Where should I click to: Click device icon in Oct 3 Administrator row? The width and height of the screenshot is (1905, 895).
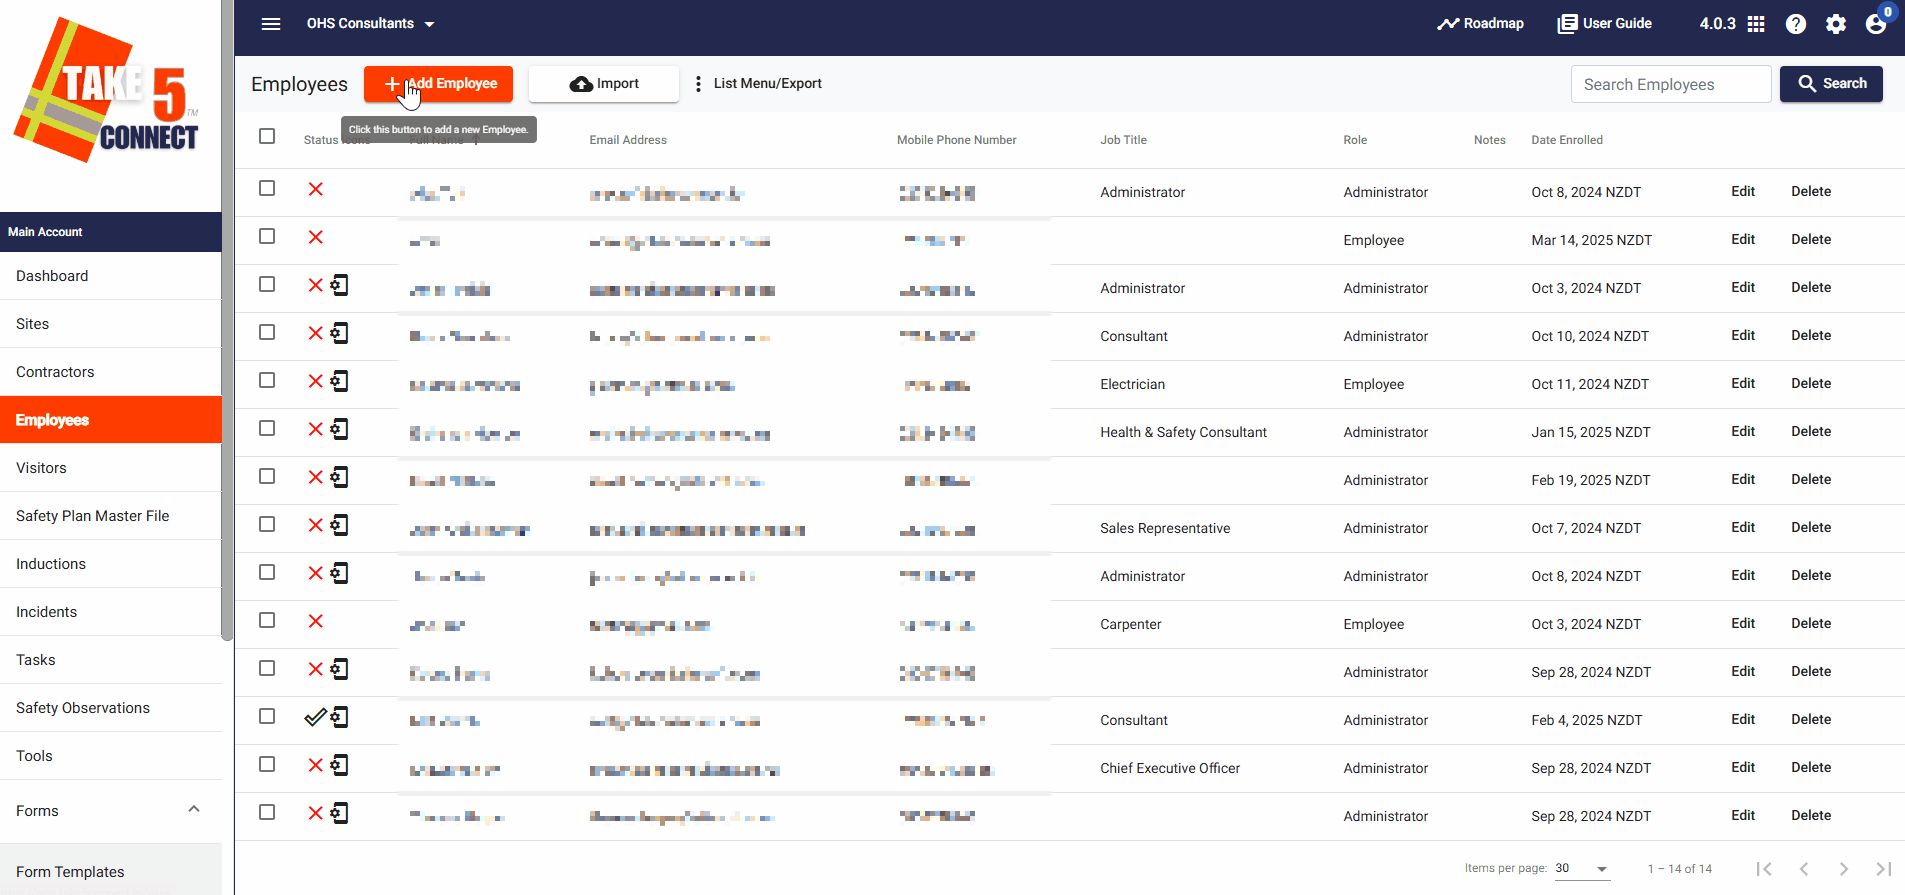(x=340, y=285)
